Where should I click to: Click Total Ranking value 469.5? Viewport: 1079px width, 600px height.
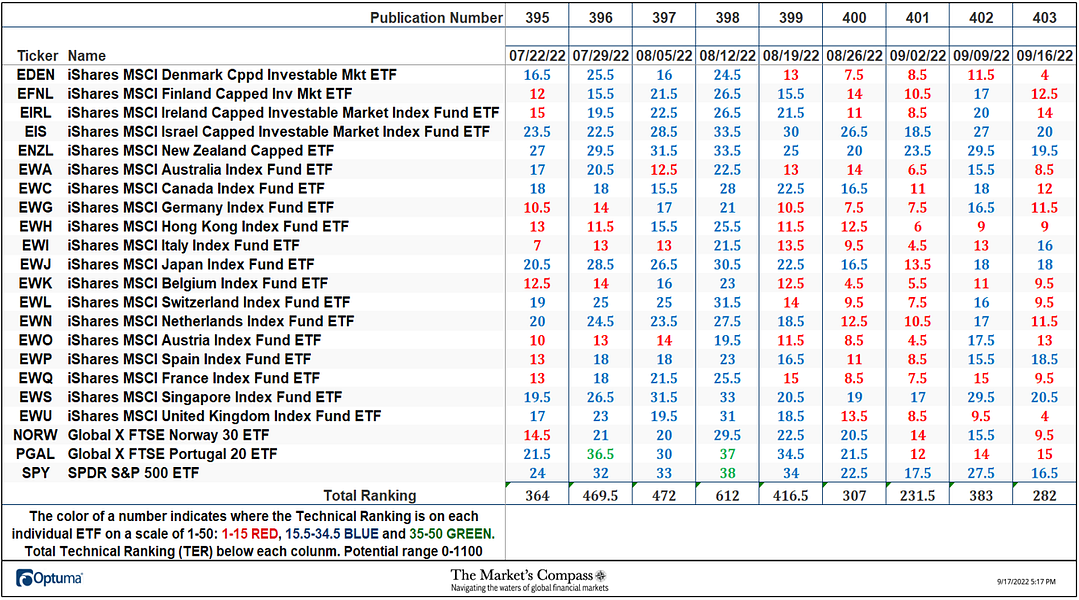601,496
